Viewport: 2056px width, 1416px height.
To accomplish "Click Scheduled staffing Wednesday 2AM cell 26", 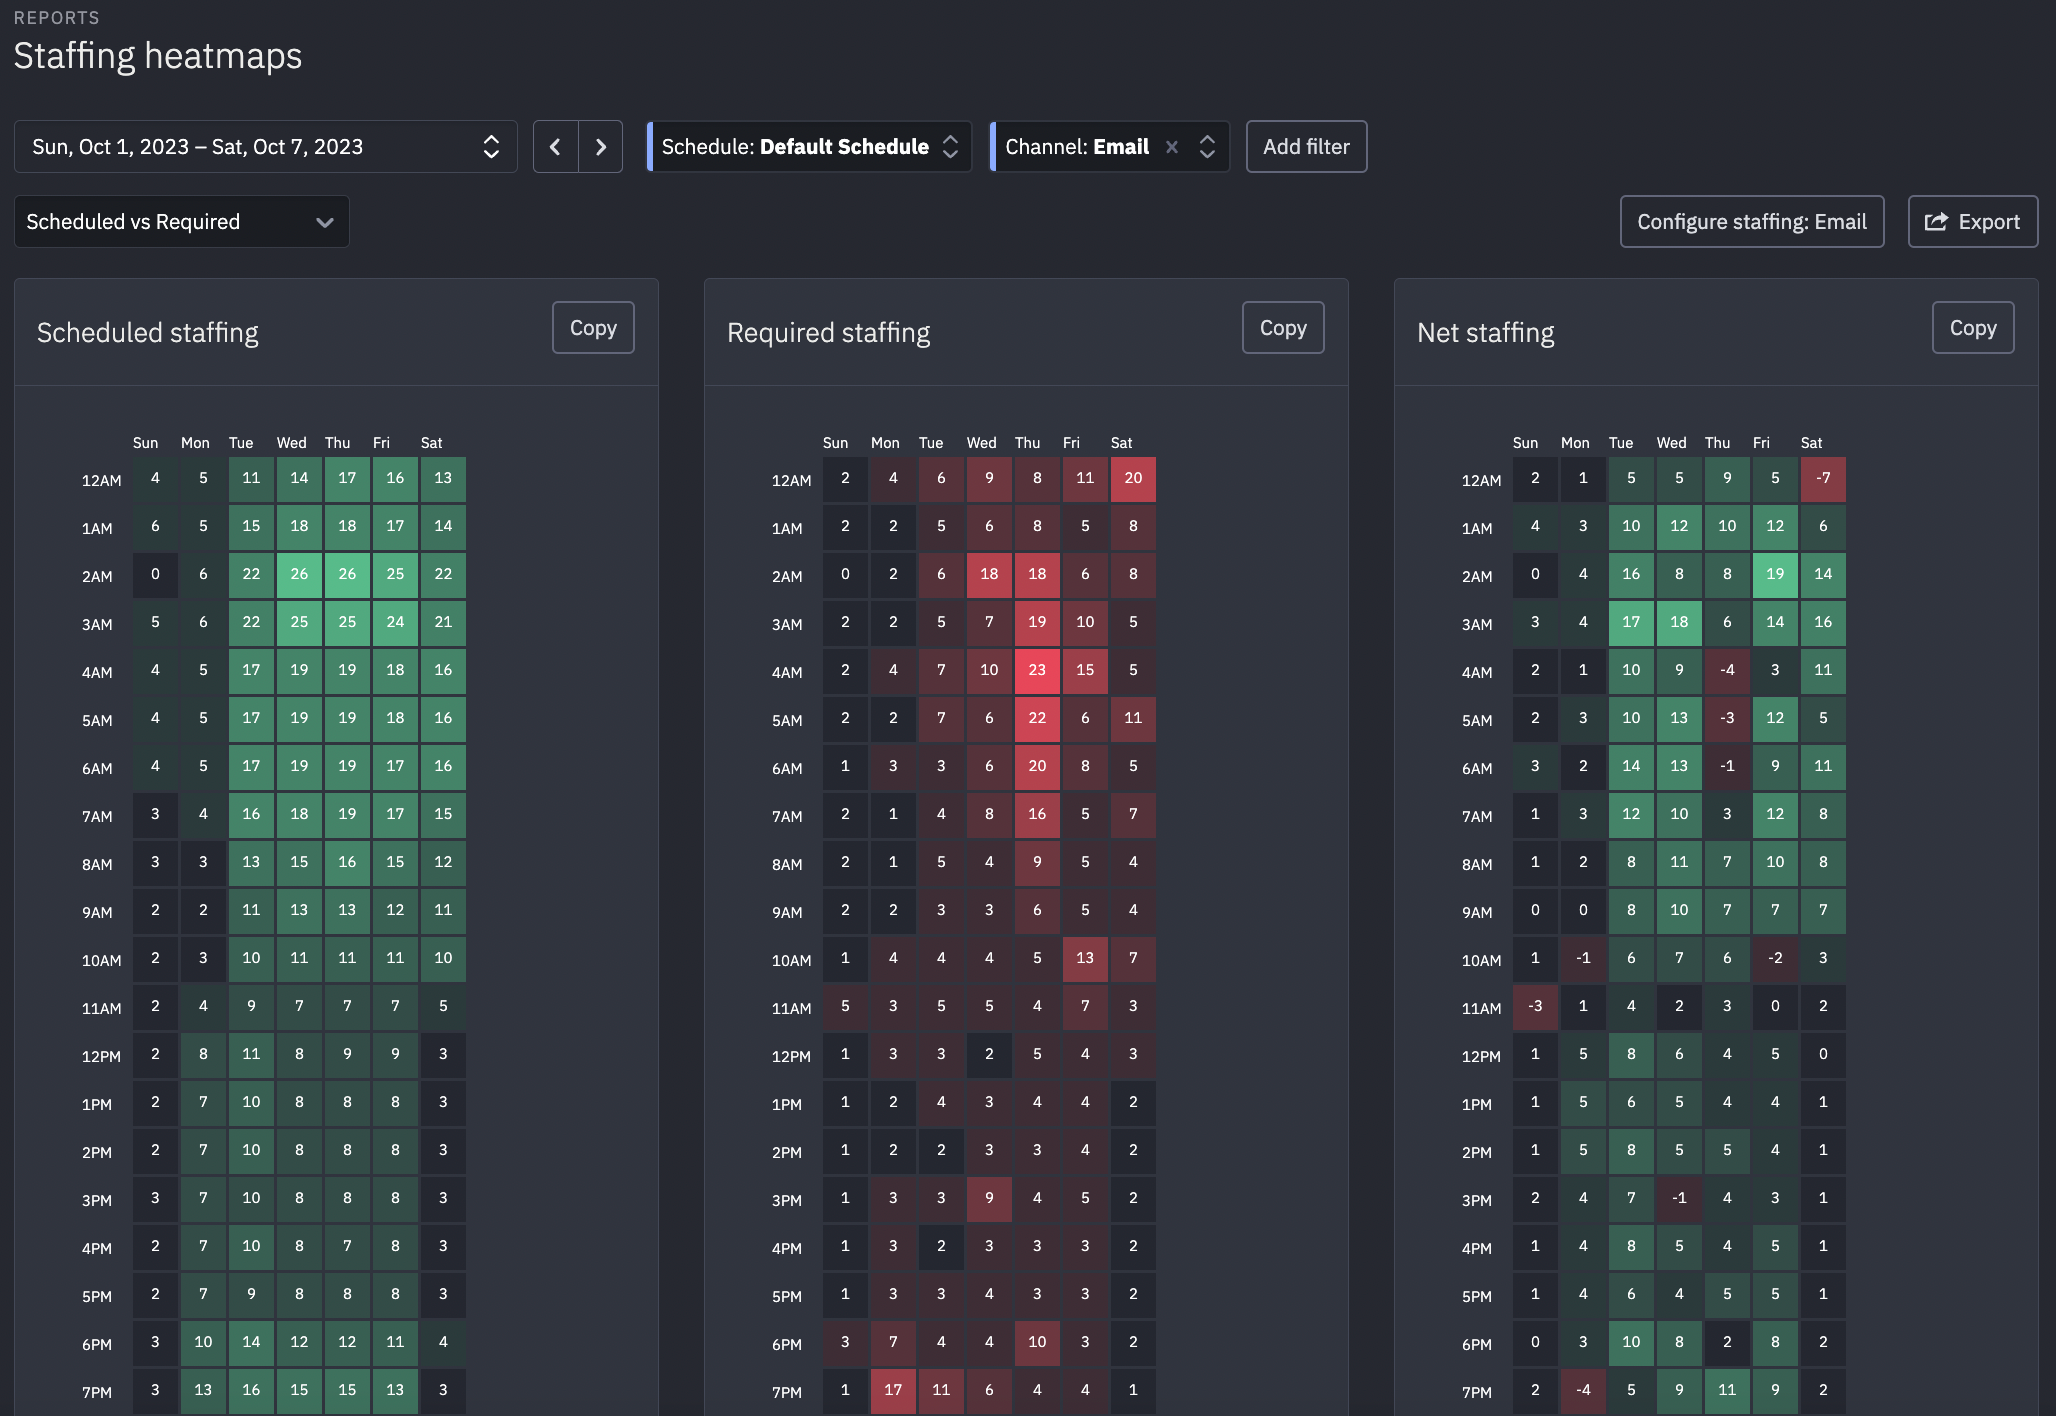I will click(x=299, y=574).
